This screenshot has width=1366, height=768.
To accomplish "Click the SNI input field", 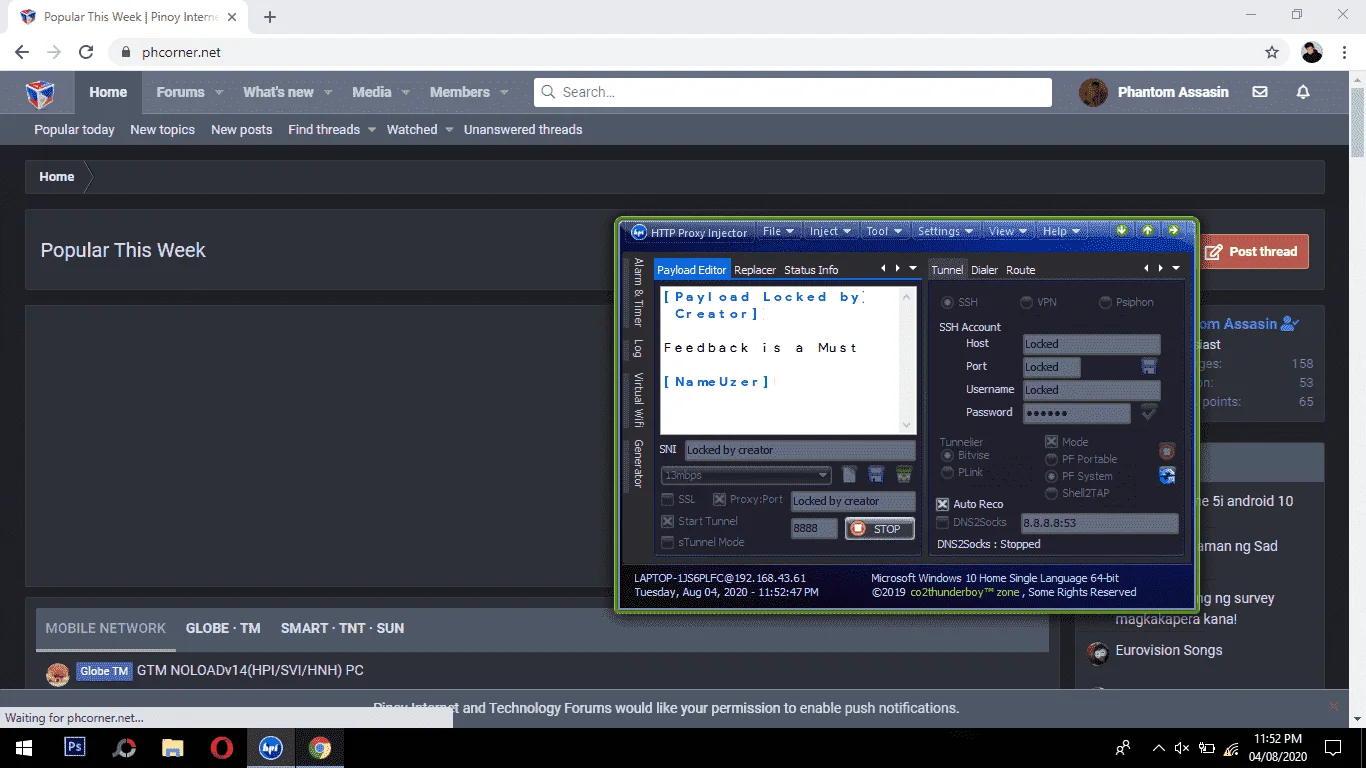I will coord(800,450).
